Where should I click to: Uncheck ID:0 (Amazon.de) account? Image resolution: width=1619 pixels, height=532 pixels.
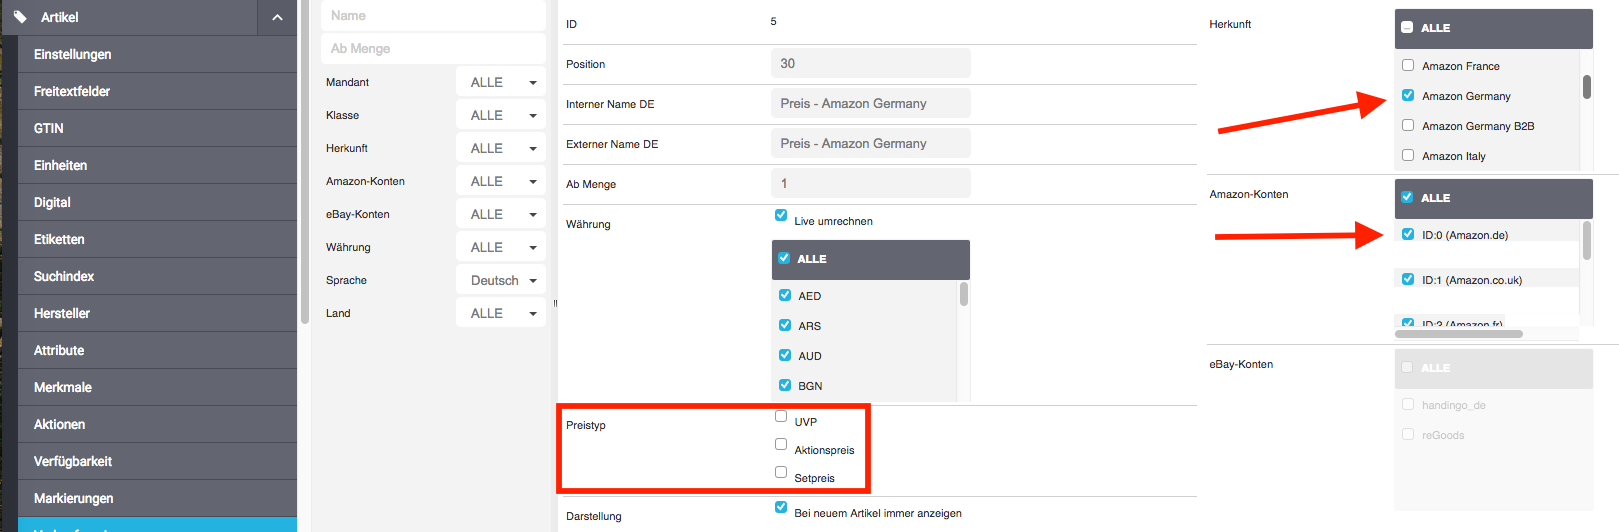click(x=1408, y=235)
